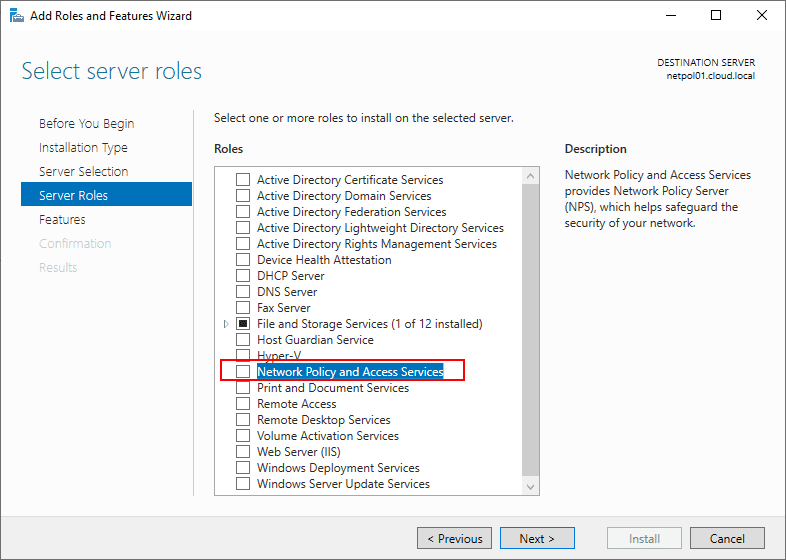The width and height of the screenshot is (786, 560).
Task: Select the Hyper-V role label
Action: 279,356
